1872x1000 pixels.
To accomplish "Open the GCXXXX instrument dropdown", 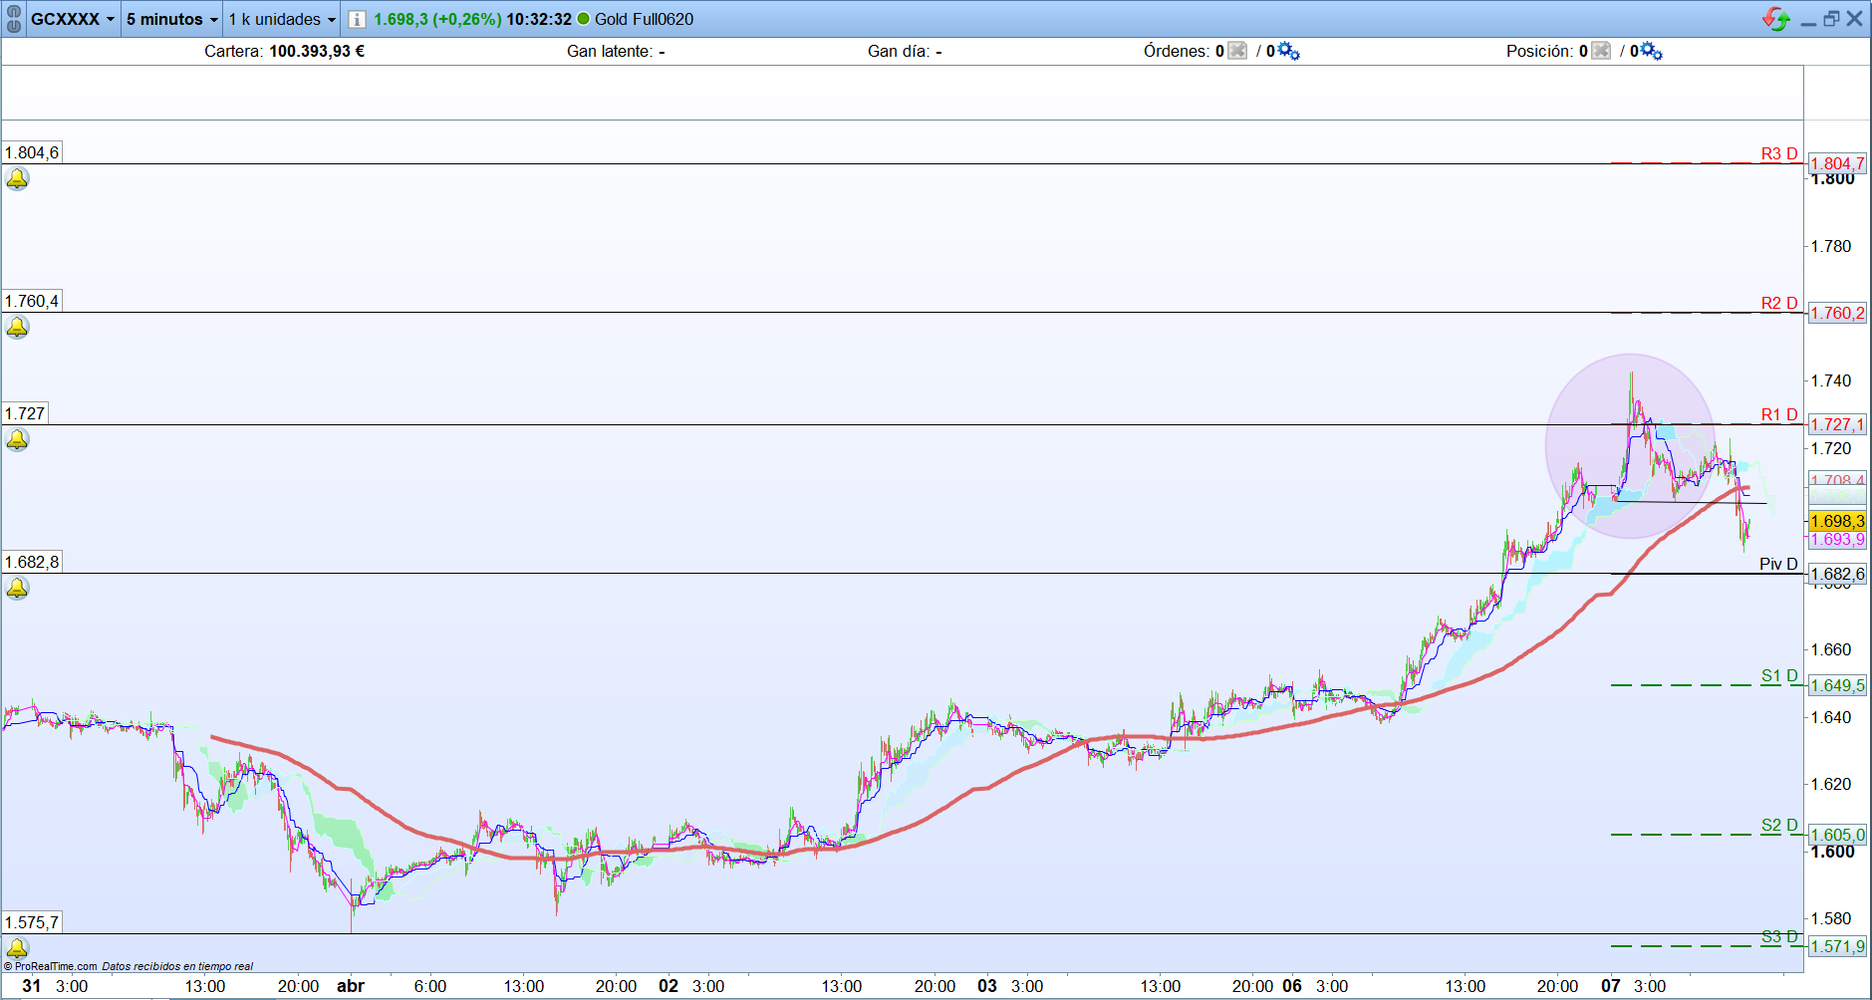I will pyautogui.click(x=73, y=19).
